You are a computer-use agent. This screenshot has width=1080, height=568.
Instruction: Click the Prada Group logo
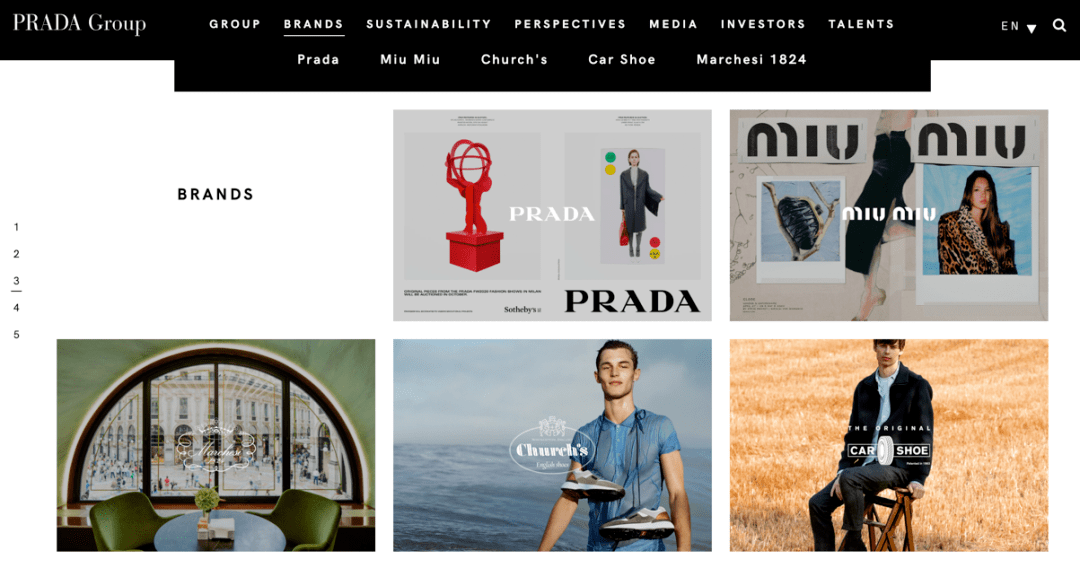[x=79, y=23]
